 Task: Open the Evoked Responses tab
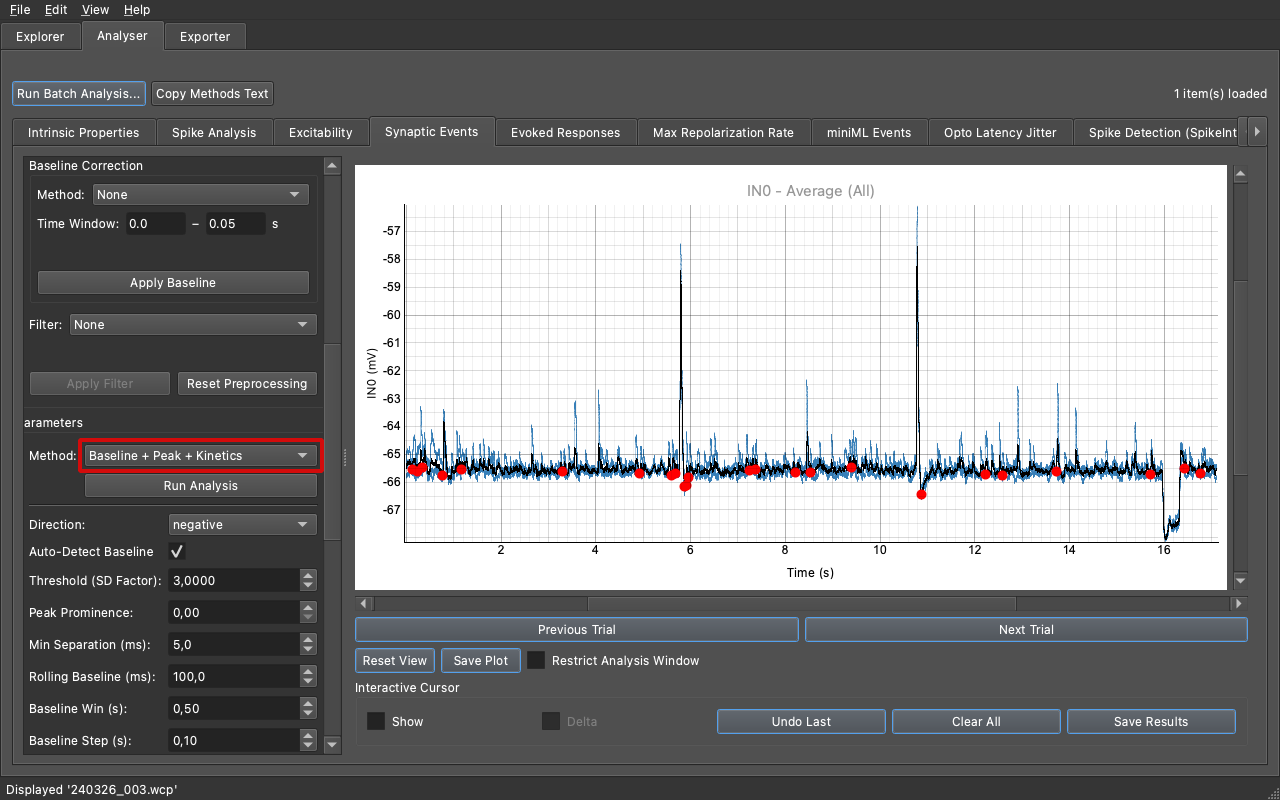click(566, 132)
